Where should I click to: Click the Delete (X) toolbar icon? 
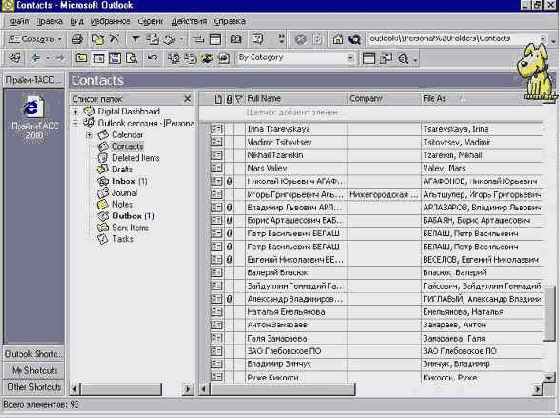[x=114, y=39]
